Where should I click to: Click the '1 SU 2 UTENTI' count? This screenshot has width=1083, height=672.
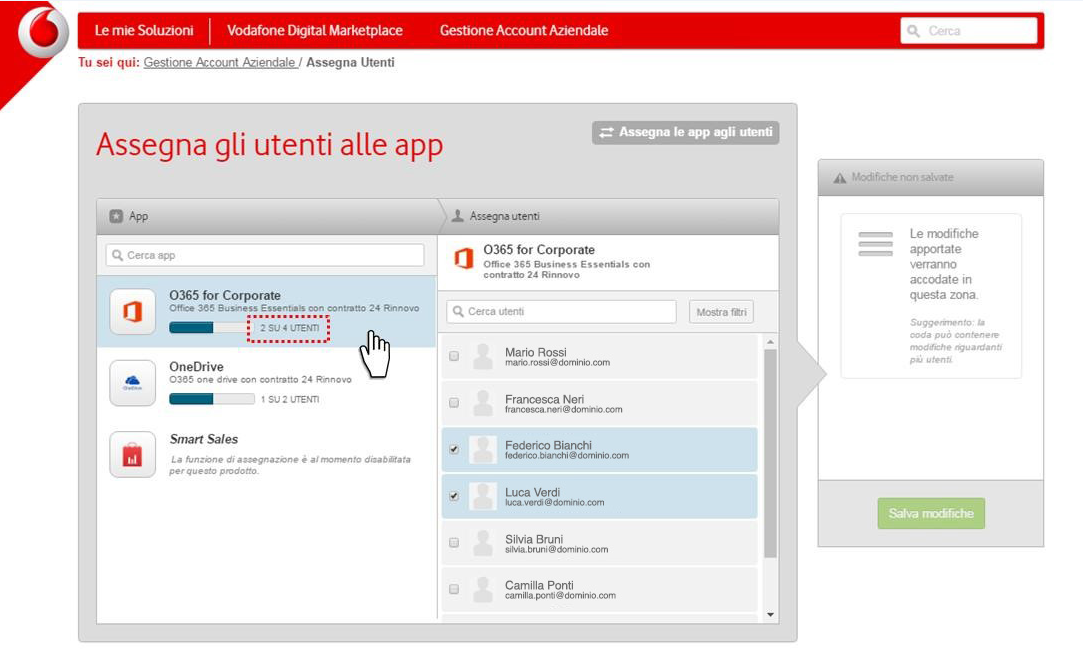(289, 399)
